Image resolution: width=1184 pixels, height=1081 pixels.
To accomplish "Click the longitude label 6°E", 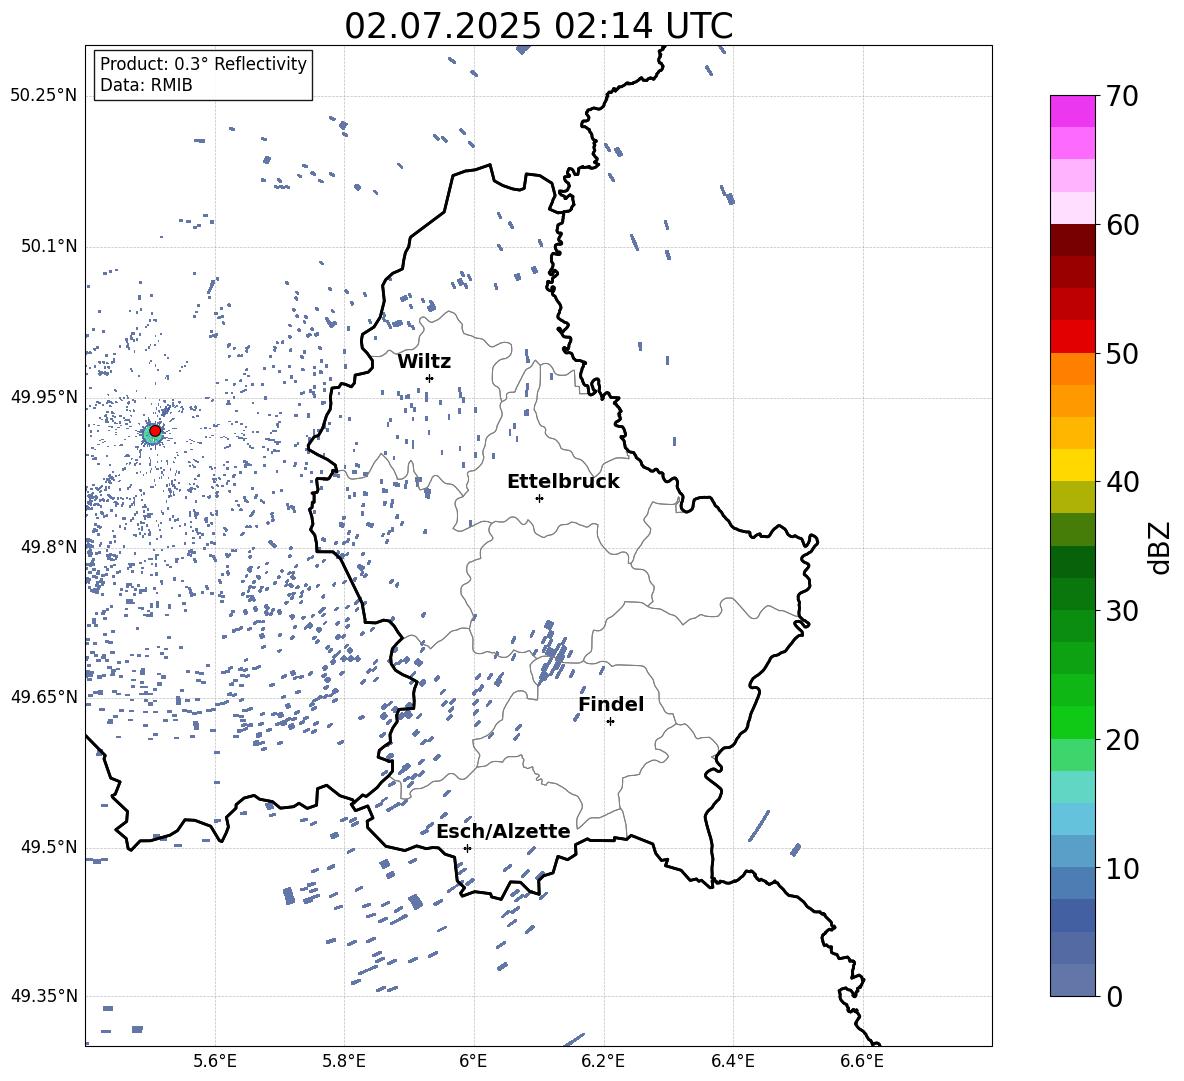I will click(x=473, y=1061).
